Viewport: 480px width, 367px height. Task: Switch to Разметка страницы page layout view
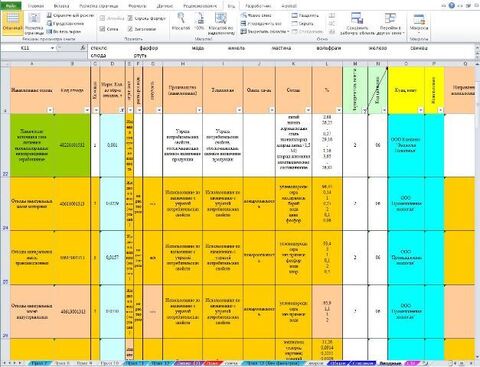pyautogui.click(x=34, y=24)
